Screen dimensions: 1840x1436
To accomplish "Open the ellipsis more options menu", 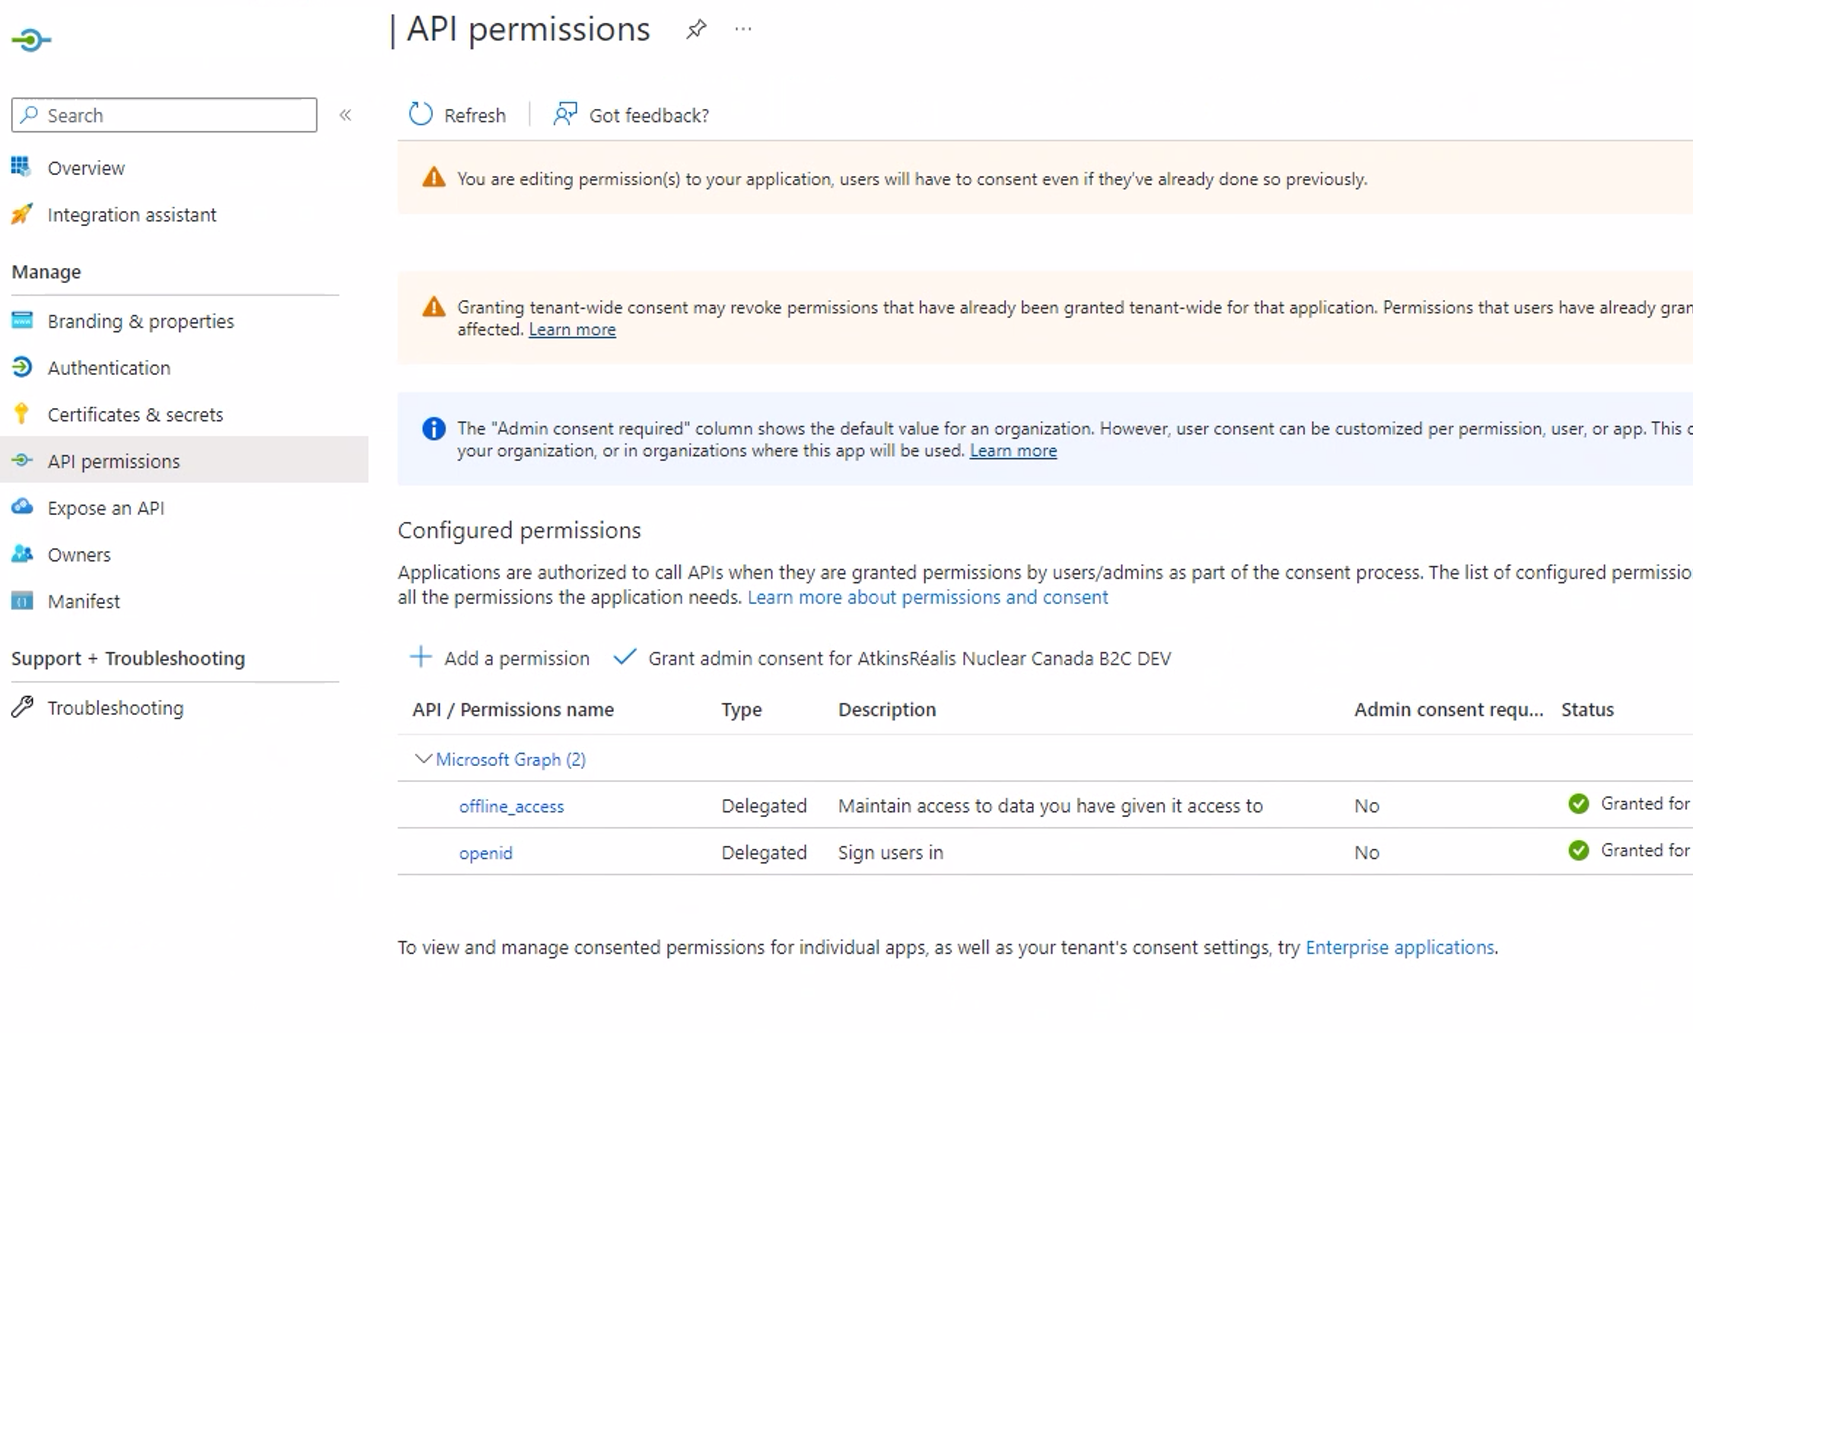I will 742,29.
